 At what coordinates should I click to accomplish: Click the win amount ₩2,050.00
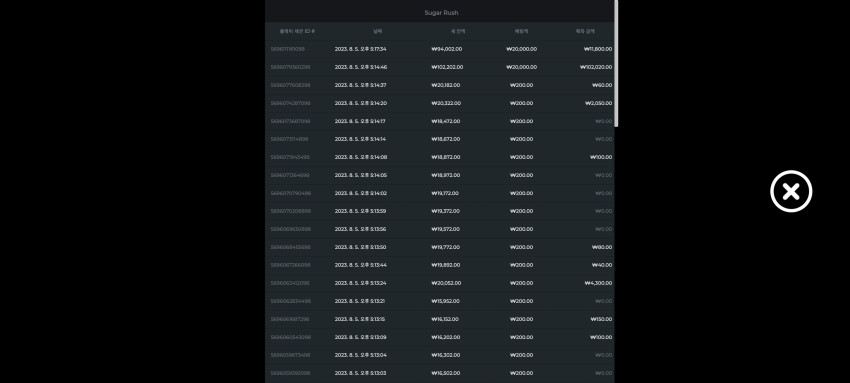[x=598, y=103]
